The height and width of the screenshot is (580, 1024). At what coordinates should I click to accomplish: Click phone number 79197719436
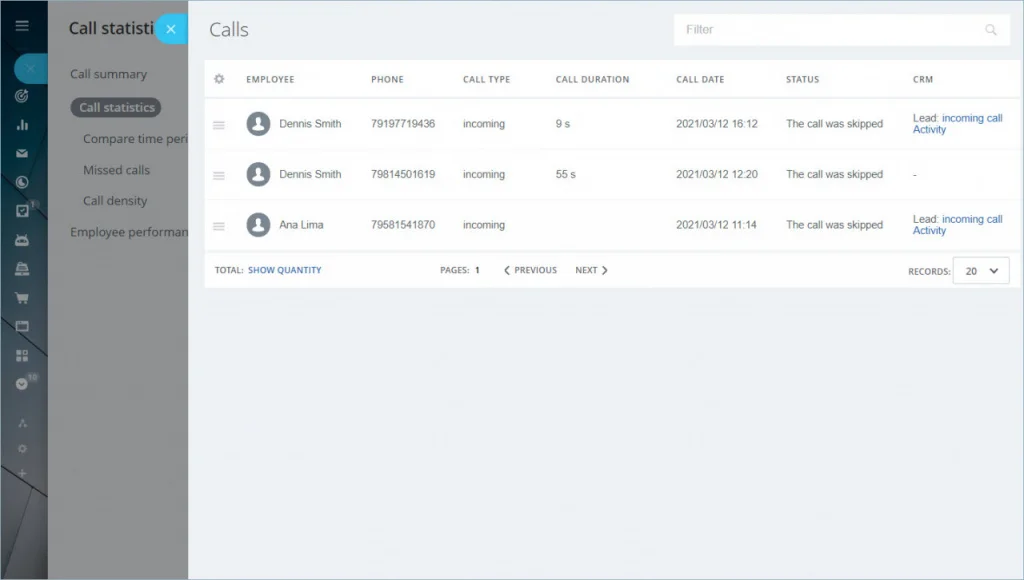(x=403, y=123)
